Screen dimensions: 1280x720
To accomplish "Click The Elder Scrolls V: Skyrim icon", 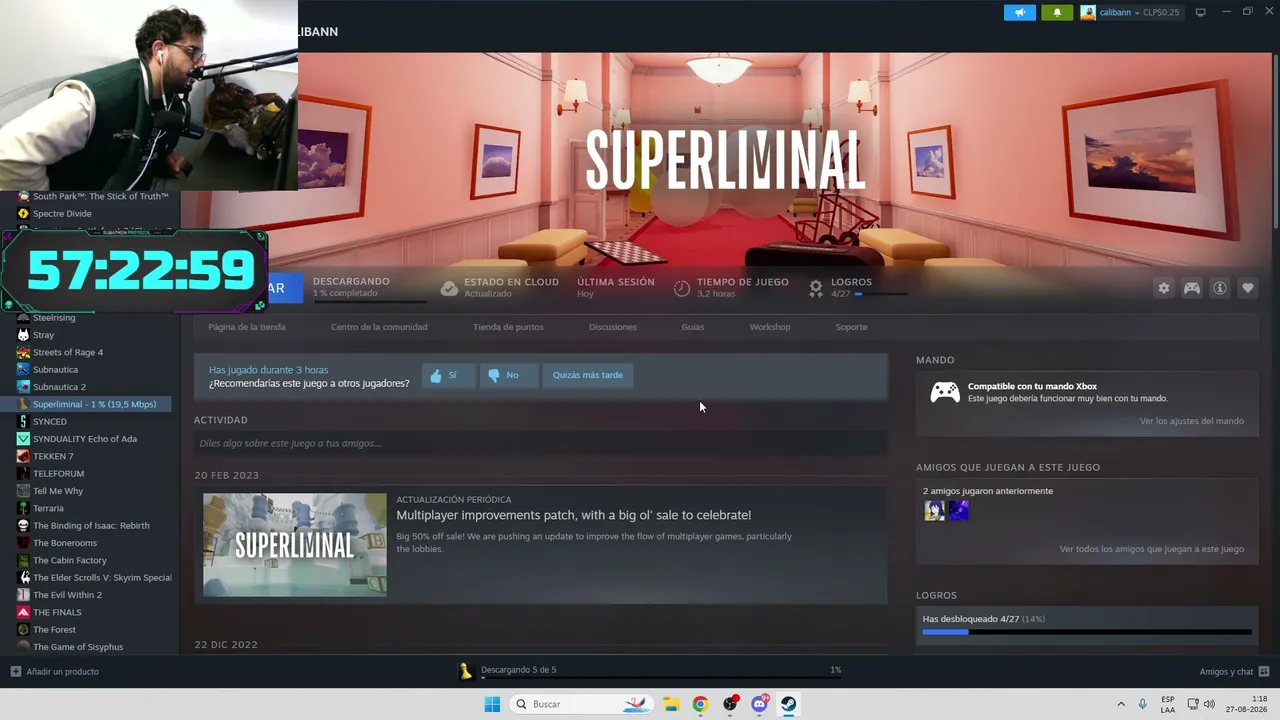I will point(23,578).
